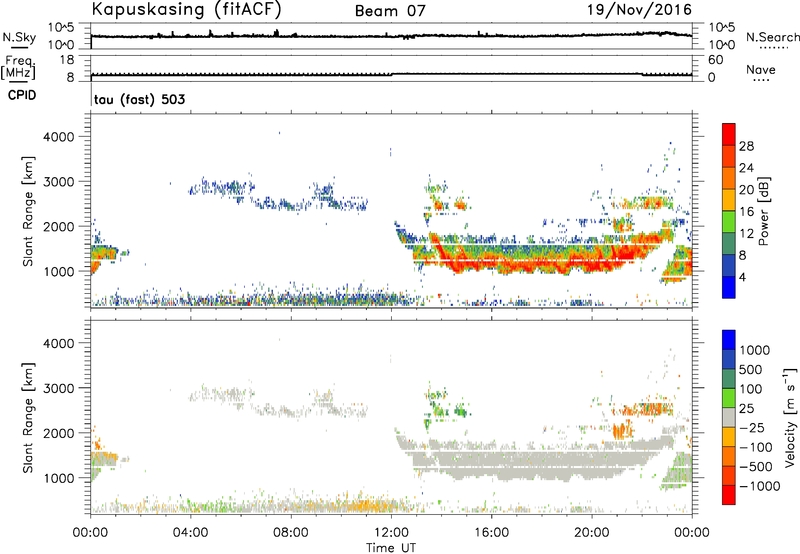
Task: Click the '4' tick on the power colorbar
Action: [742, 278]
